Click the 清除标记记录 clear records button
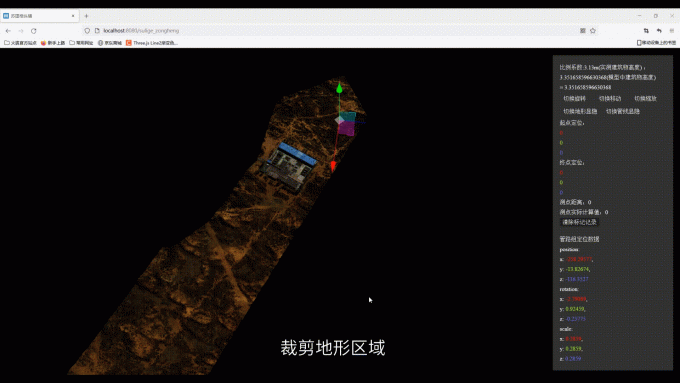The width and height of the screenshot is (680, 383). tap(579, 222)
